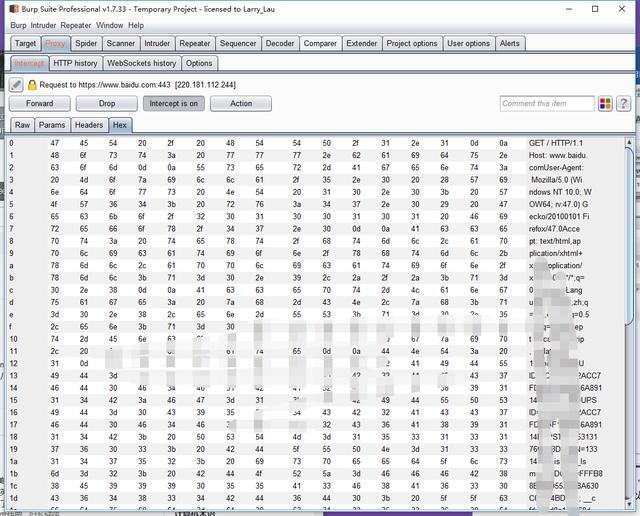640x516 pixels.
Task: Switch to the Params view tab
Action: coord(52,125)
